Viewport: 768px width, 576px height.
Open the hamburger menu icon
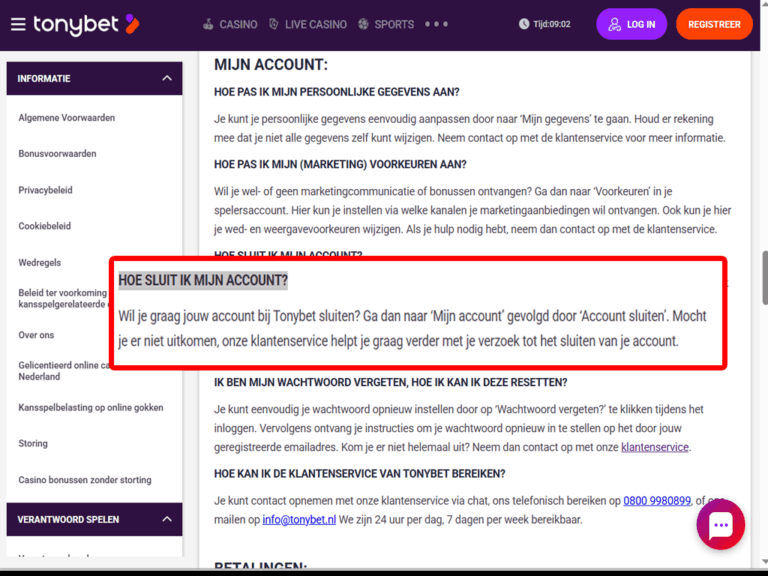pos(18,24)
